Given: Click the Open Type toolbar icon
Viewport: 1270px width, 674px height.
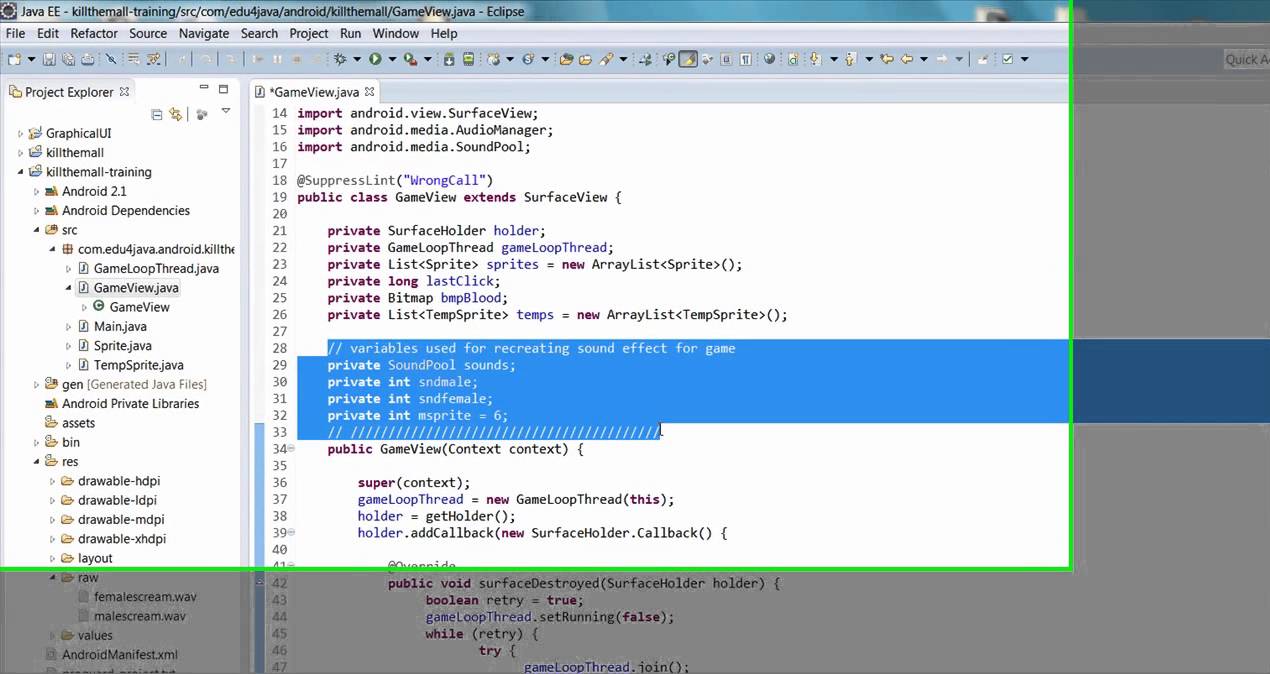Looking at the screenshot, I should click(x=566, y=59).
